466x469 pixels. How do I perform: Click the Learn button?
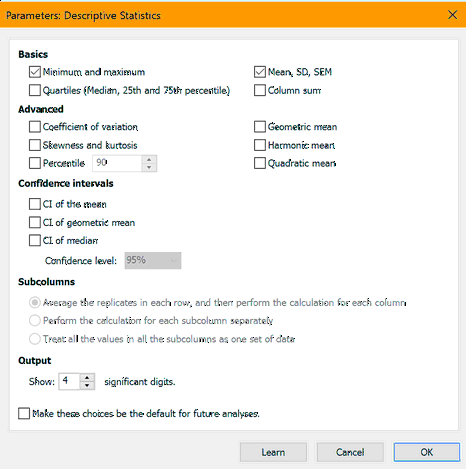tap(273, 452)
